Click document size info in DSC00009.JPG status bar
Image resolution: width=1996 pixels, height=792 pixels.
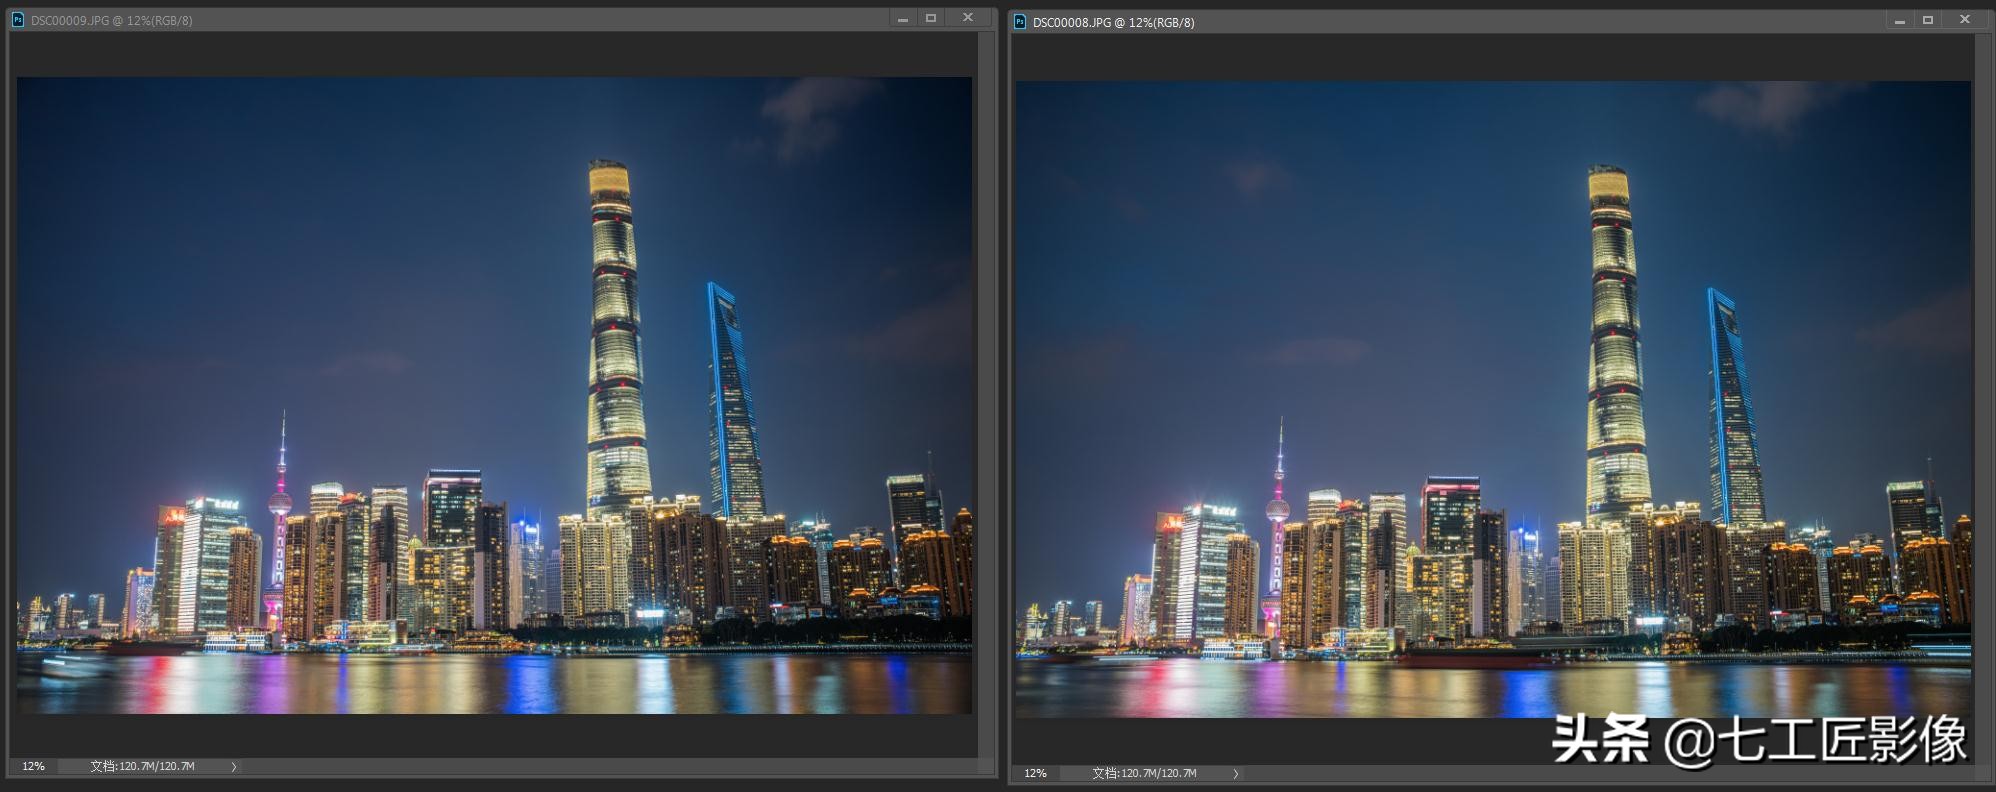pos(142,766)
